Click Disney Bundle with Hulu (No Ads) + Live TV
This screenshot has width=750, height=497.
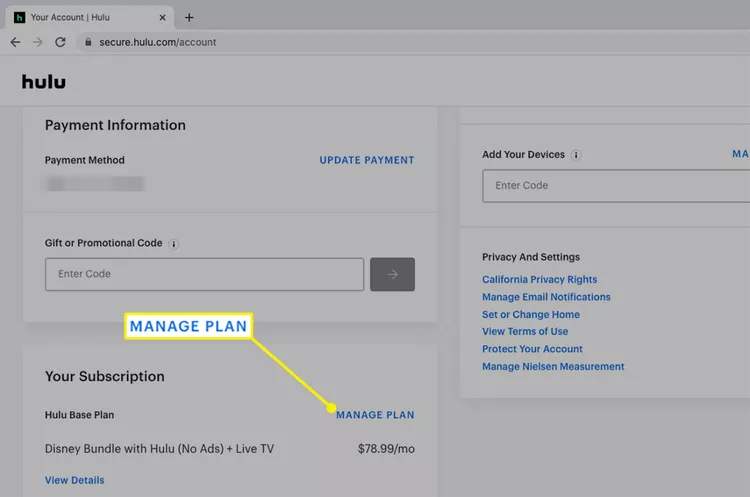[159, 449]
